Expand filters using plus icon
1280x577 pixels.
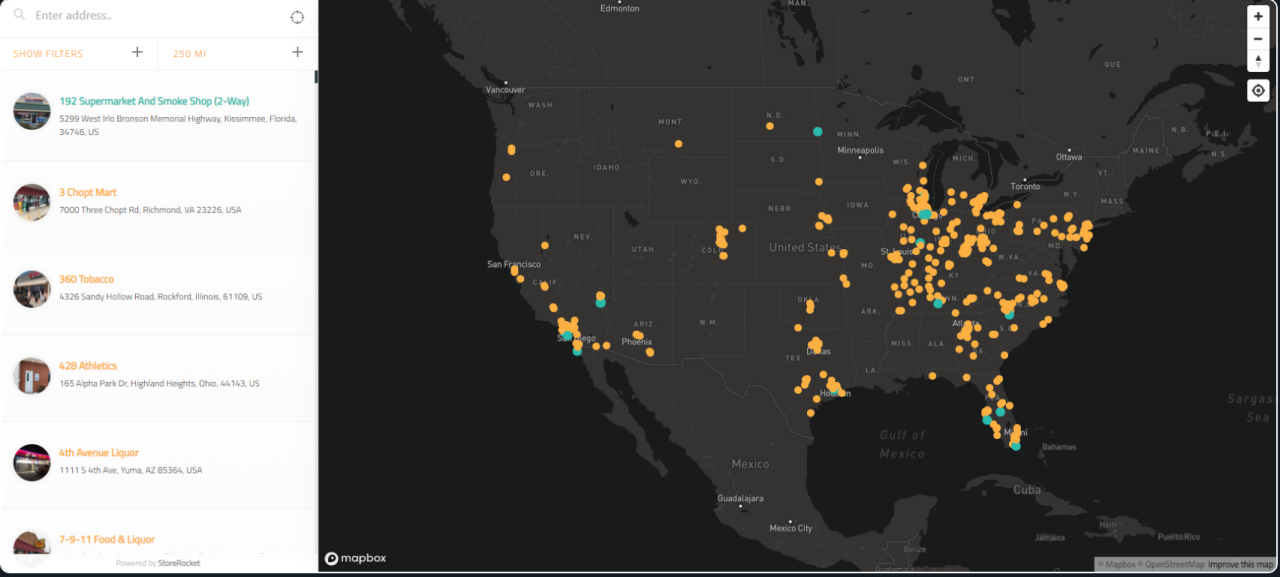[137, 53]
